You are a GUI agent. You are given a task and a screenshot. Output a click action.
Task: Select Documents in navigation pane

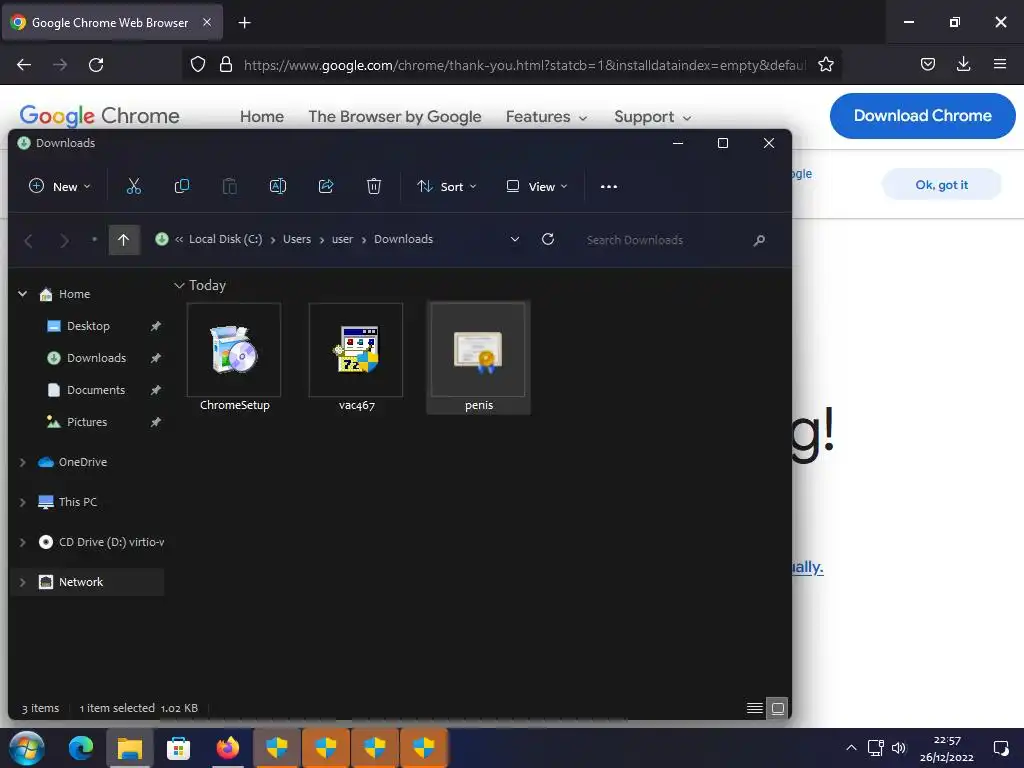coord(96,390)
